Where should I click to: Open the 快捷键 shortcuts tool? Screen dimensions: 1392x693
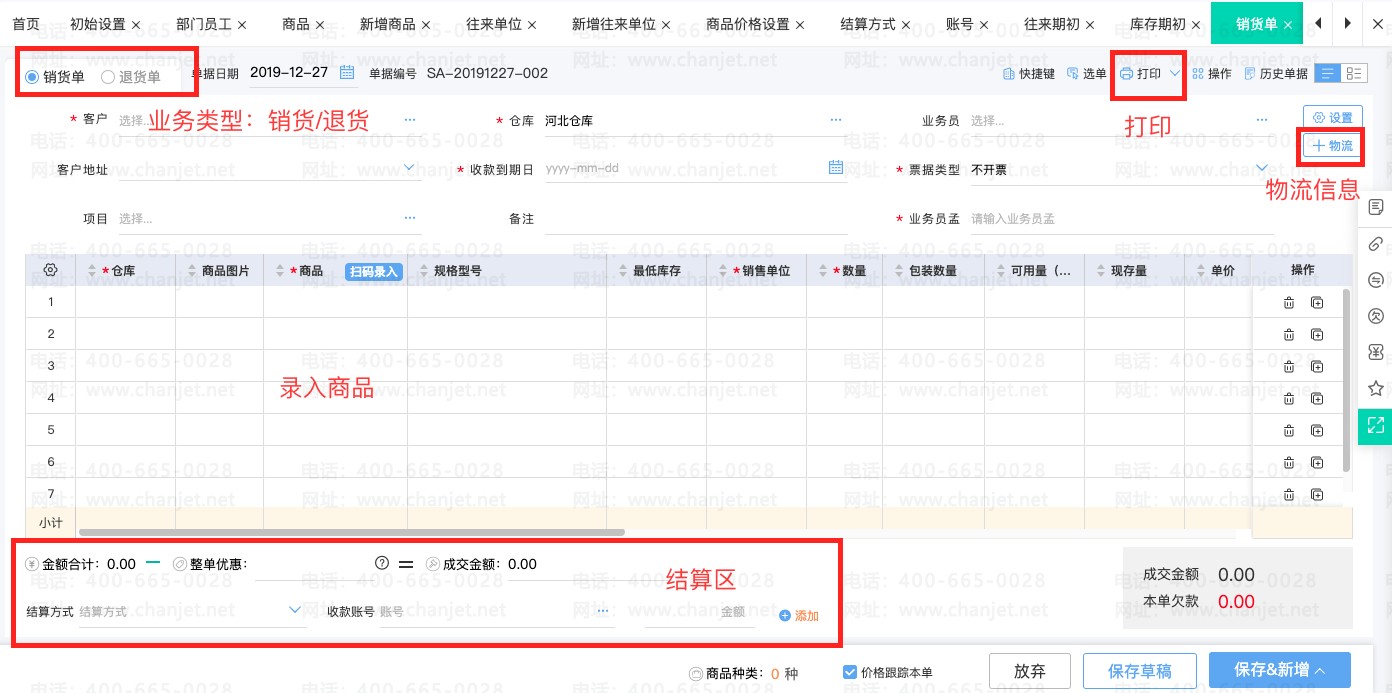[1028, 74]
